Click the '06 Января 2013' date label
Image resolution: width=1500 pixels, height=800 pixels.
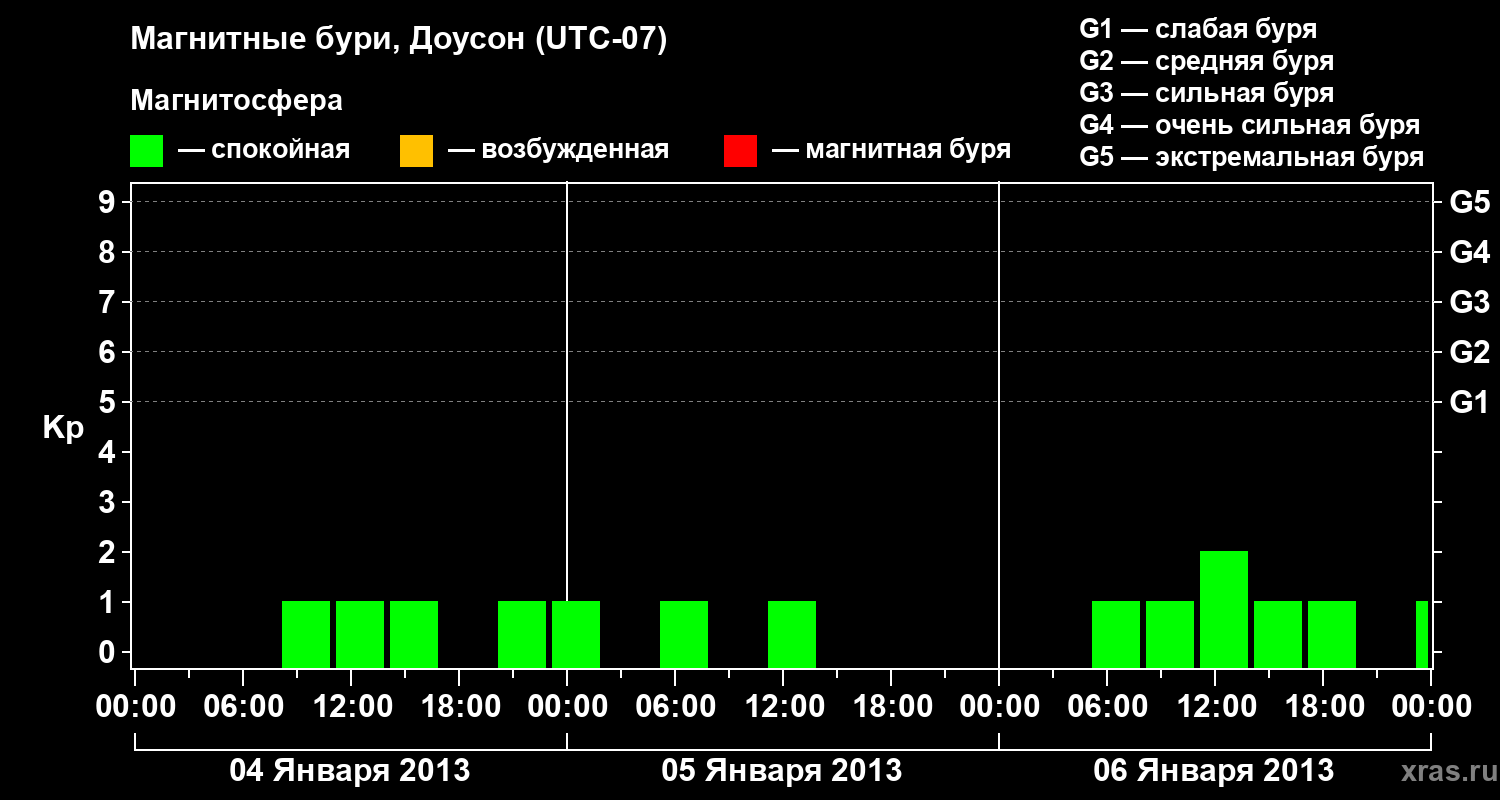point(1214,771)
